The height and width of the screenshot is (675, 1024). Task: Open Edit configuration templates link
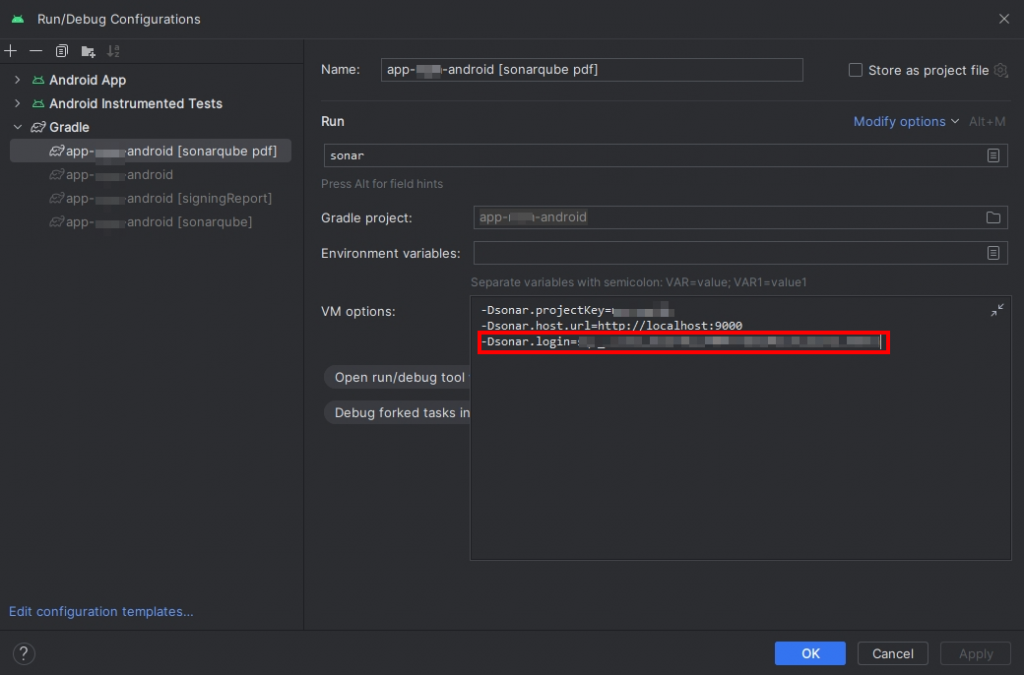(101, 611)
